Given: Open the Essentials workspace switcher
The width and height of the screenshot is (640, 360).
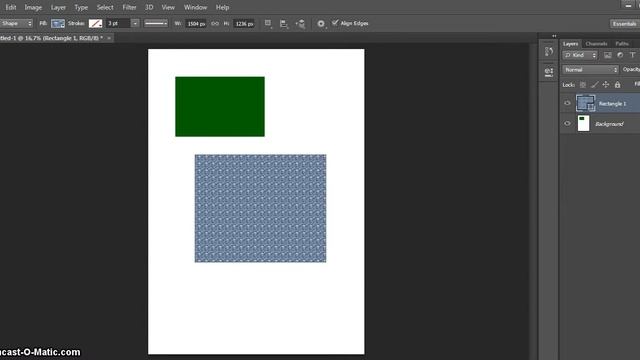Looking at the screenshot, I should click(624, 24).
